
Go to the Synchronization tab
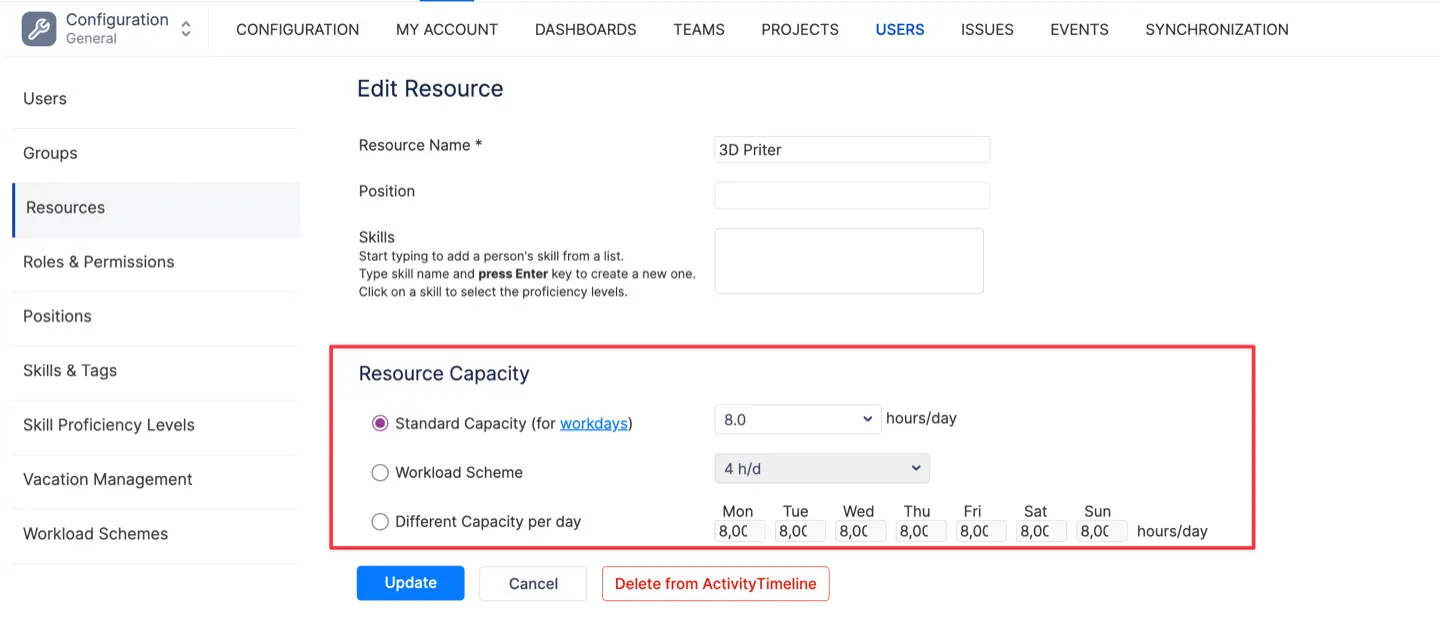(x=1216, y=29)
